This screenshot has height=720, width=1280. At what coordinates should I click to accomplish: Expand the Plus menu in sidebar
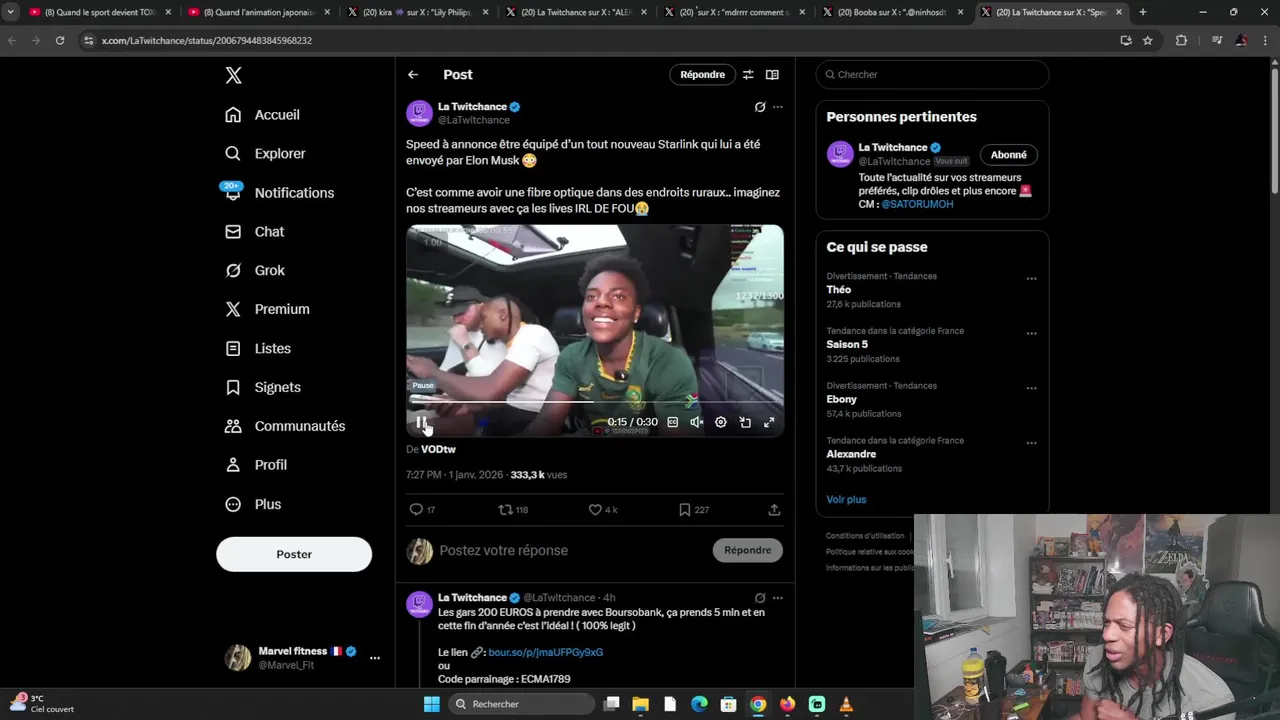pos(254,505)
